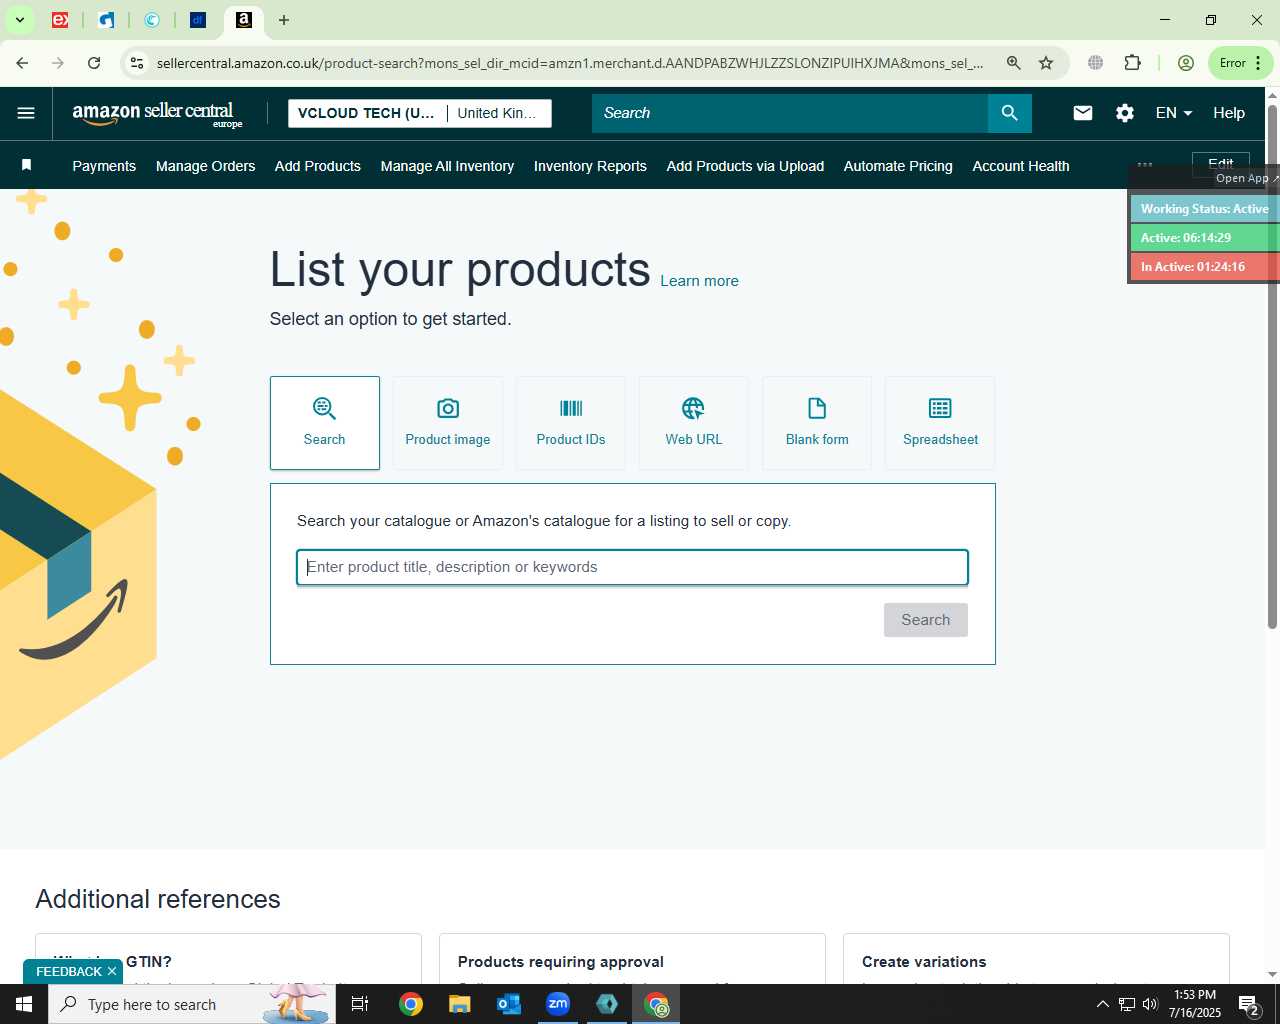The width and height of the screenshot is (1280, 1024).
Task: Expand the three-dot overflow in nav bar
Action: click(x=1145, y=164)
